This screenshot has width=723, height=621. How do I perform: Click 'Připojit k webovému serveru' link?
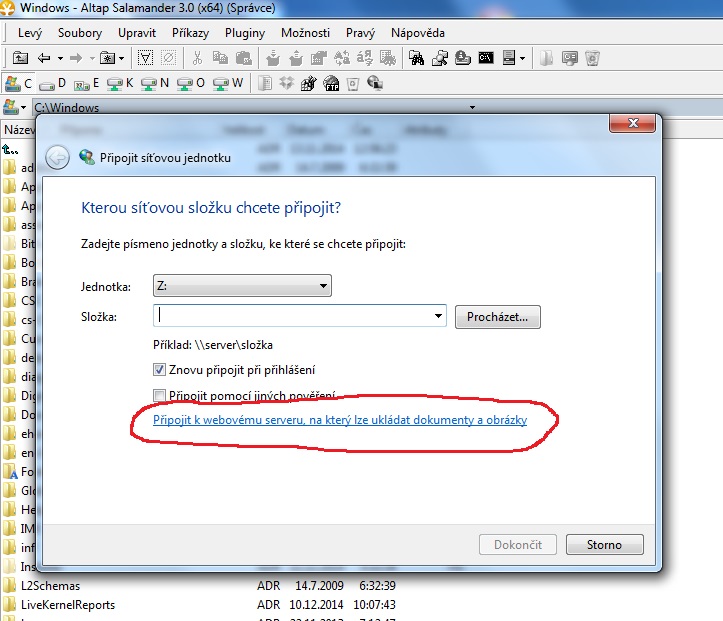point(339,421)
